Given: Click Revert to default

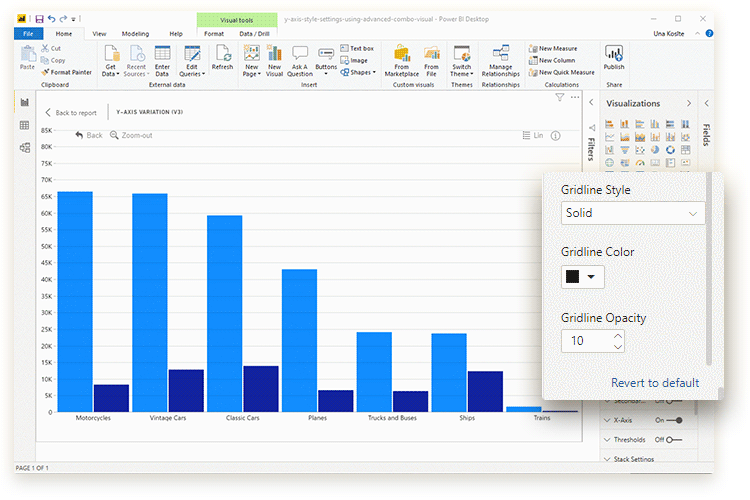Looking at the screenshot, I should [x=655, y=383].
